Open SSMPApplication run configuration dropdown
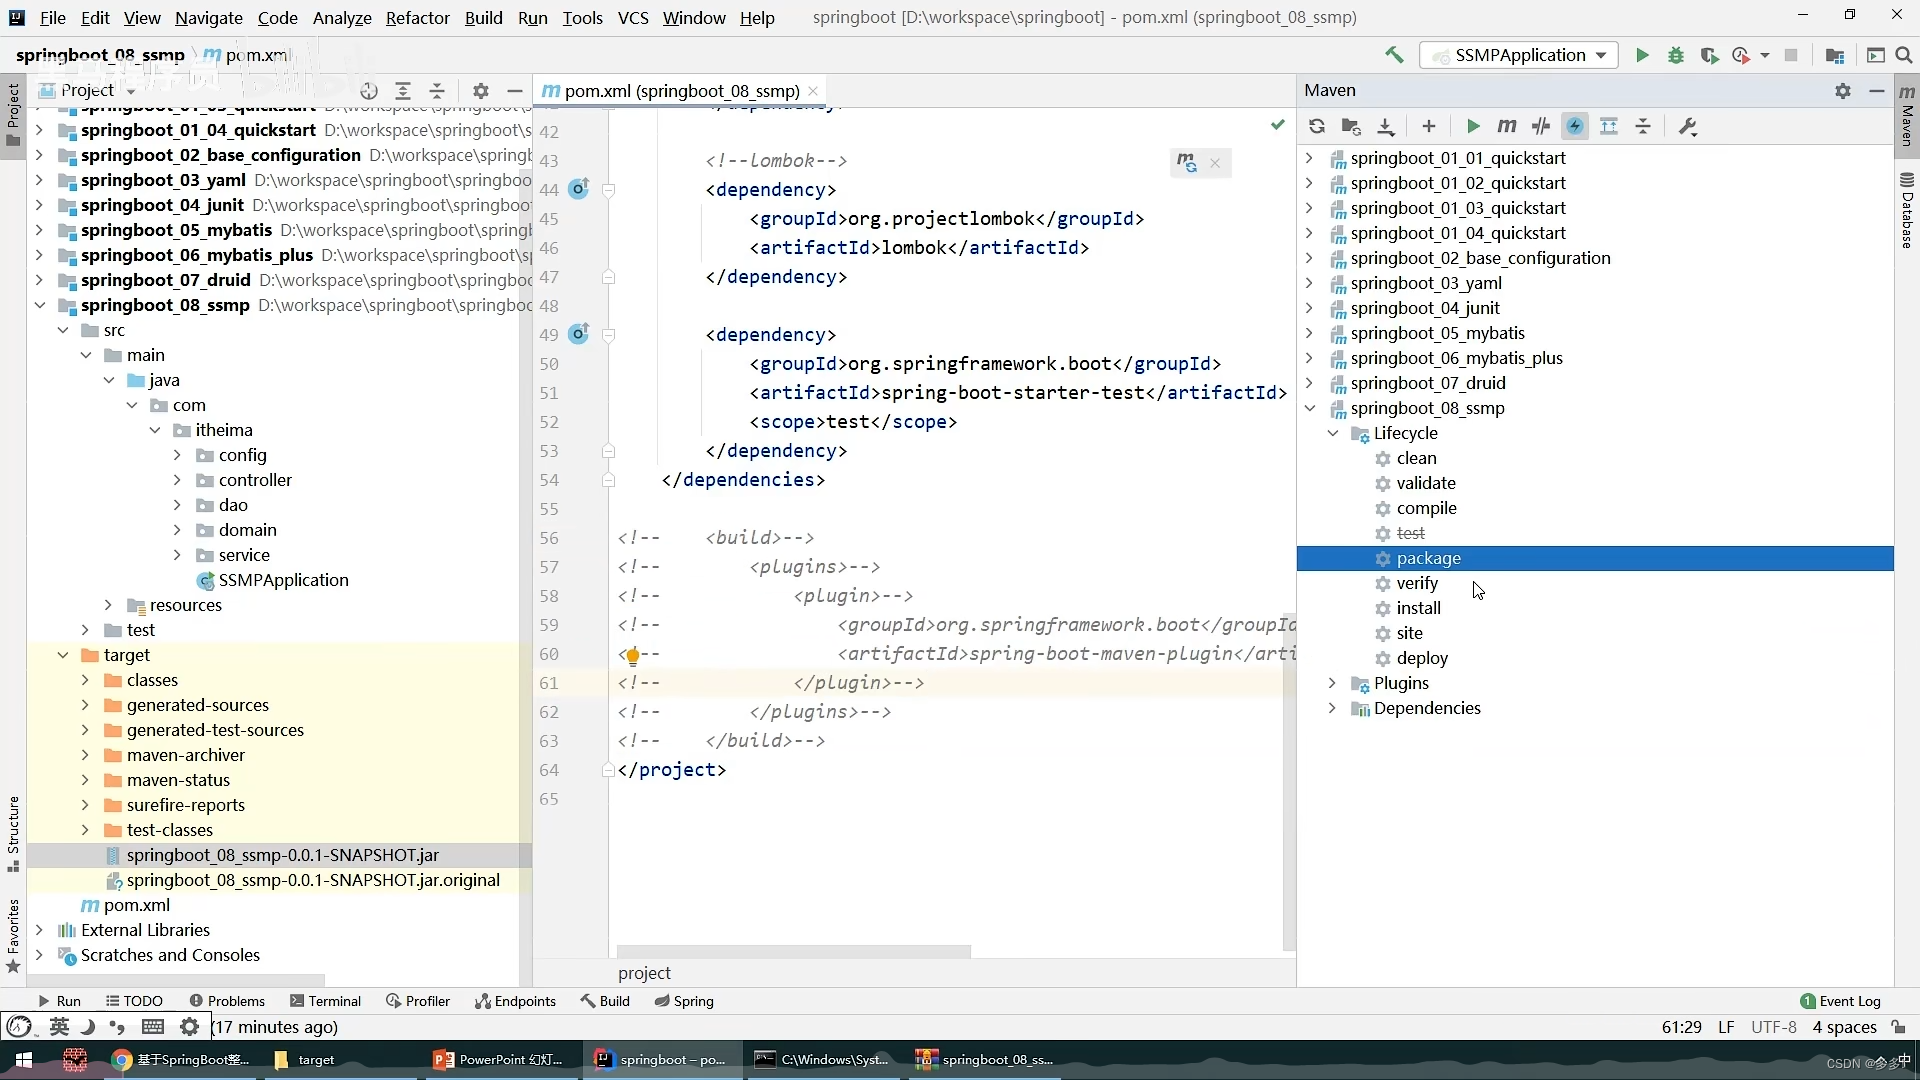This screenshot has width=1920, height=1080. tap(1520, 55)
